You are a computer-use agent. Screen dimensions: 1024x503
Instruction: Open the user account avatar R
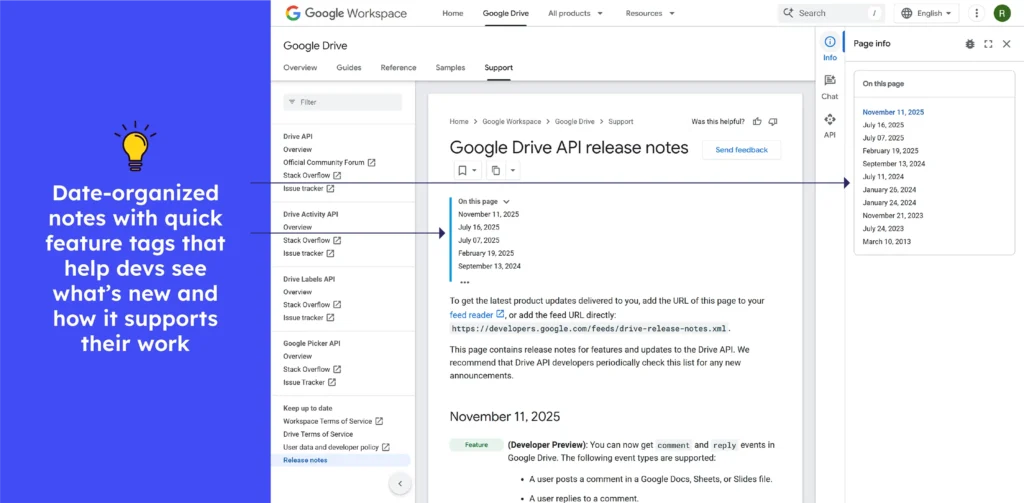point(1001,13)
